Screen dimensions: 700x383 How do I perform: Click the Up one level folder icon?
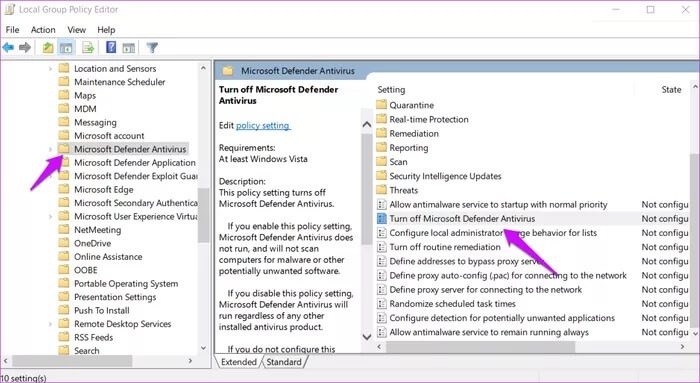click(x=48, y=47)
